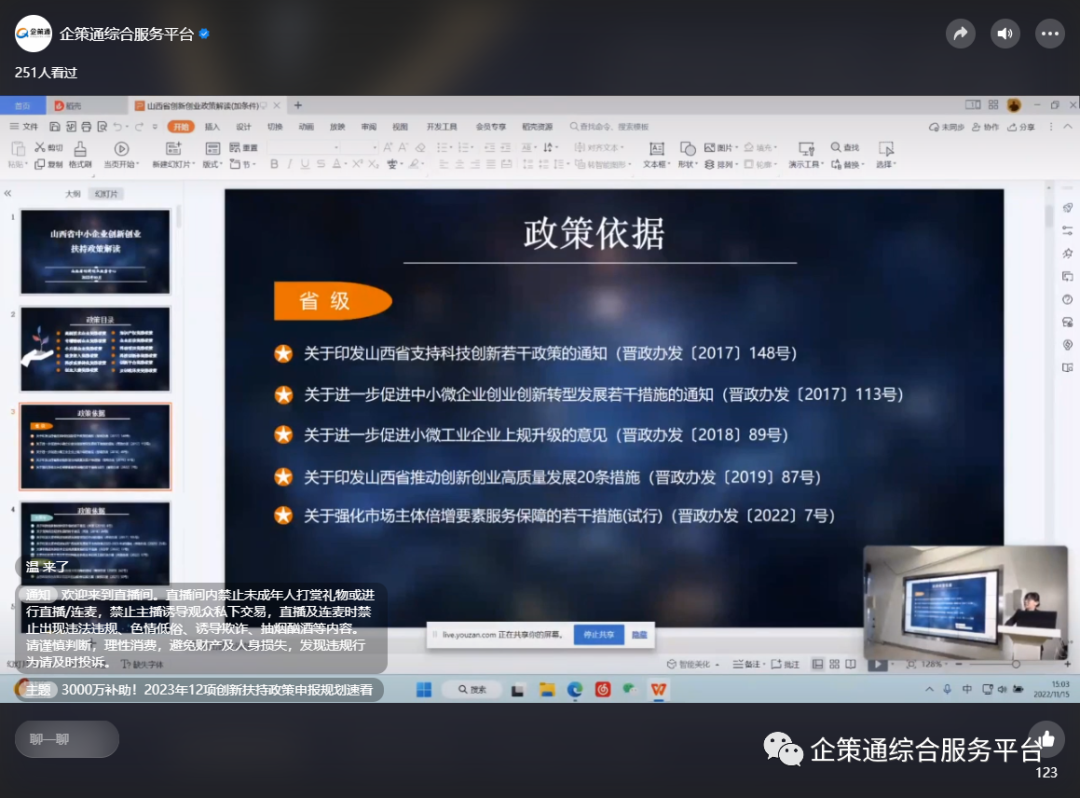
Task: Toggle bold formatting
Action: pyautogui.click(x=274, y=165)
